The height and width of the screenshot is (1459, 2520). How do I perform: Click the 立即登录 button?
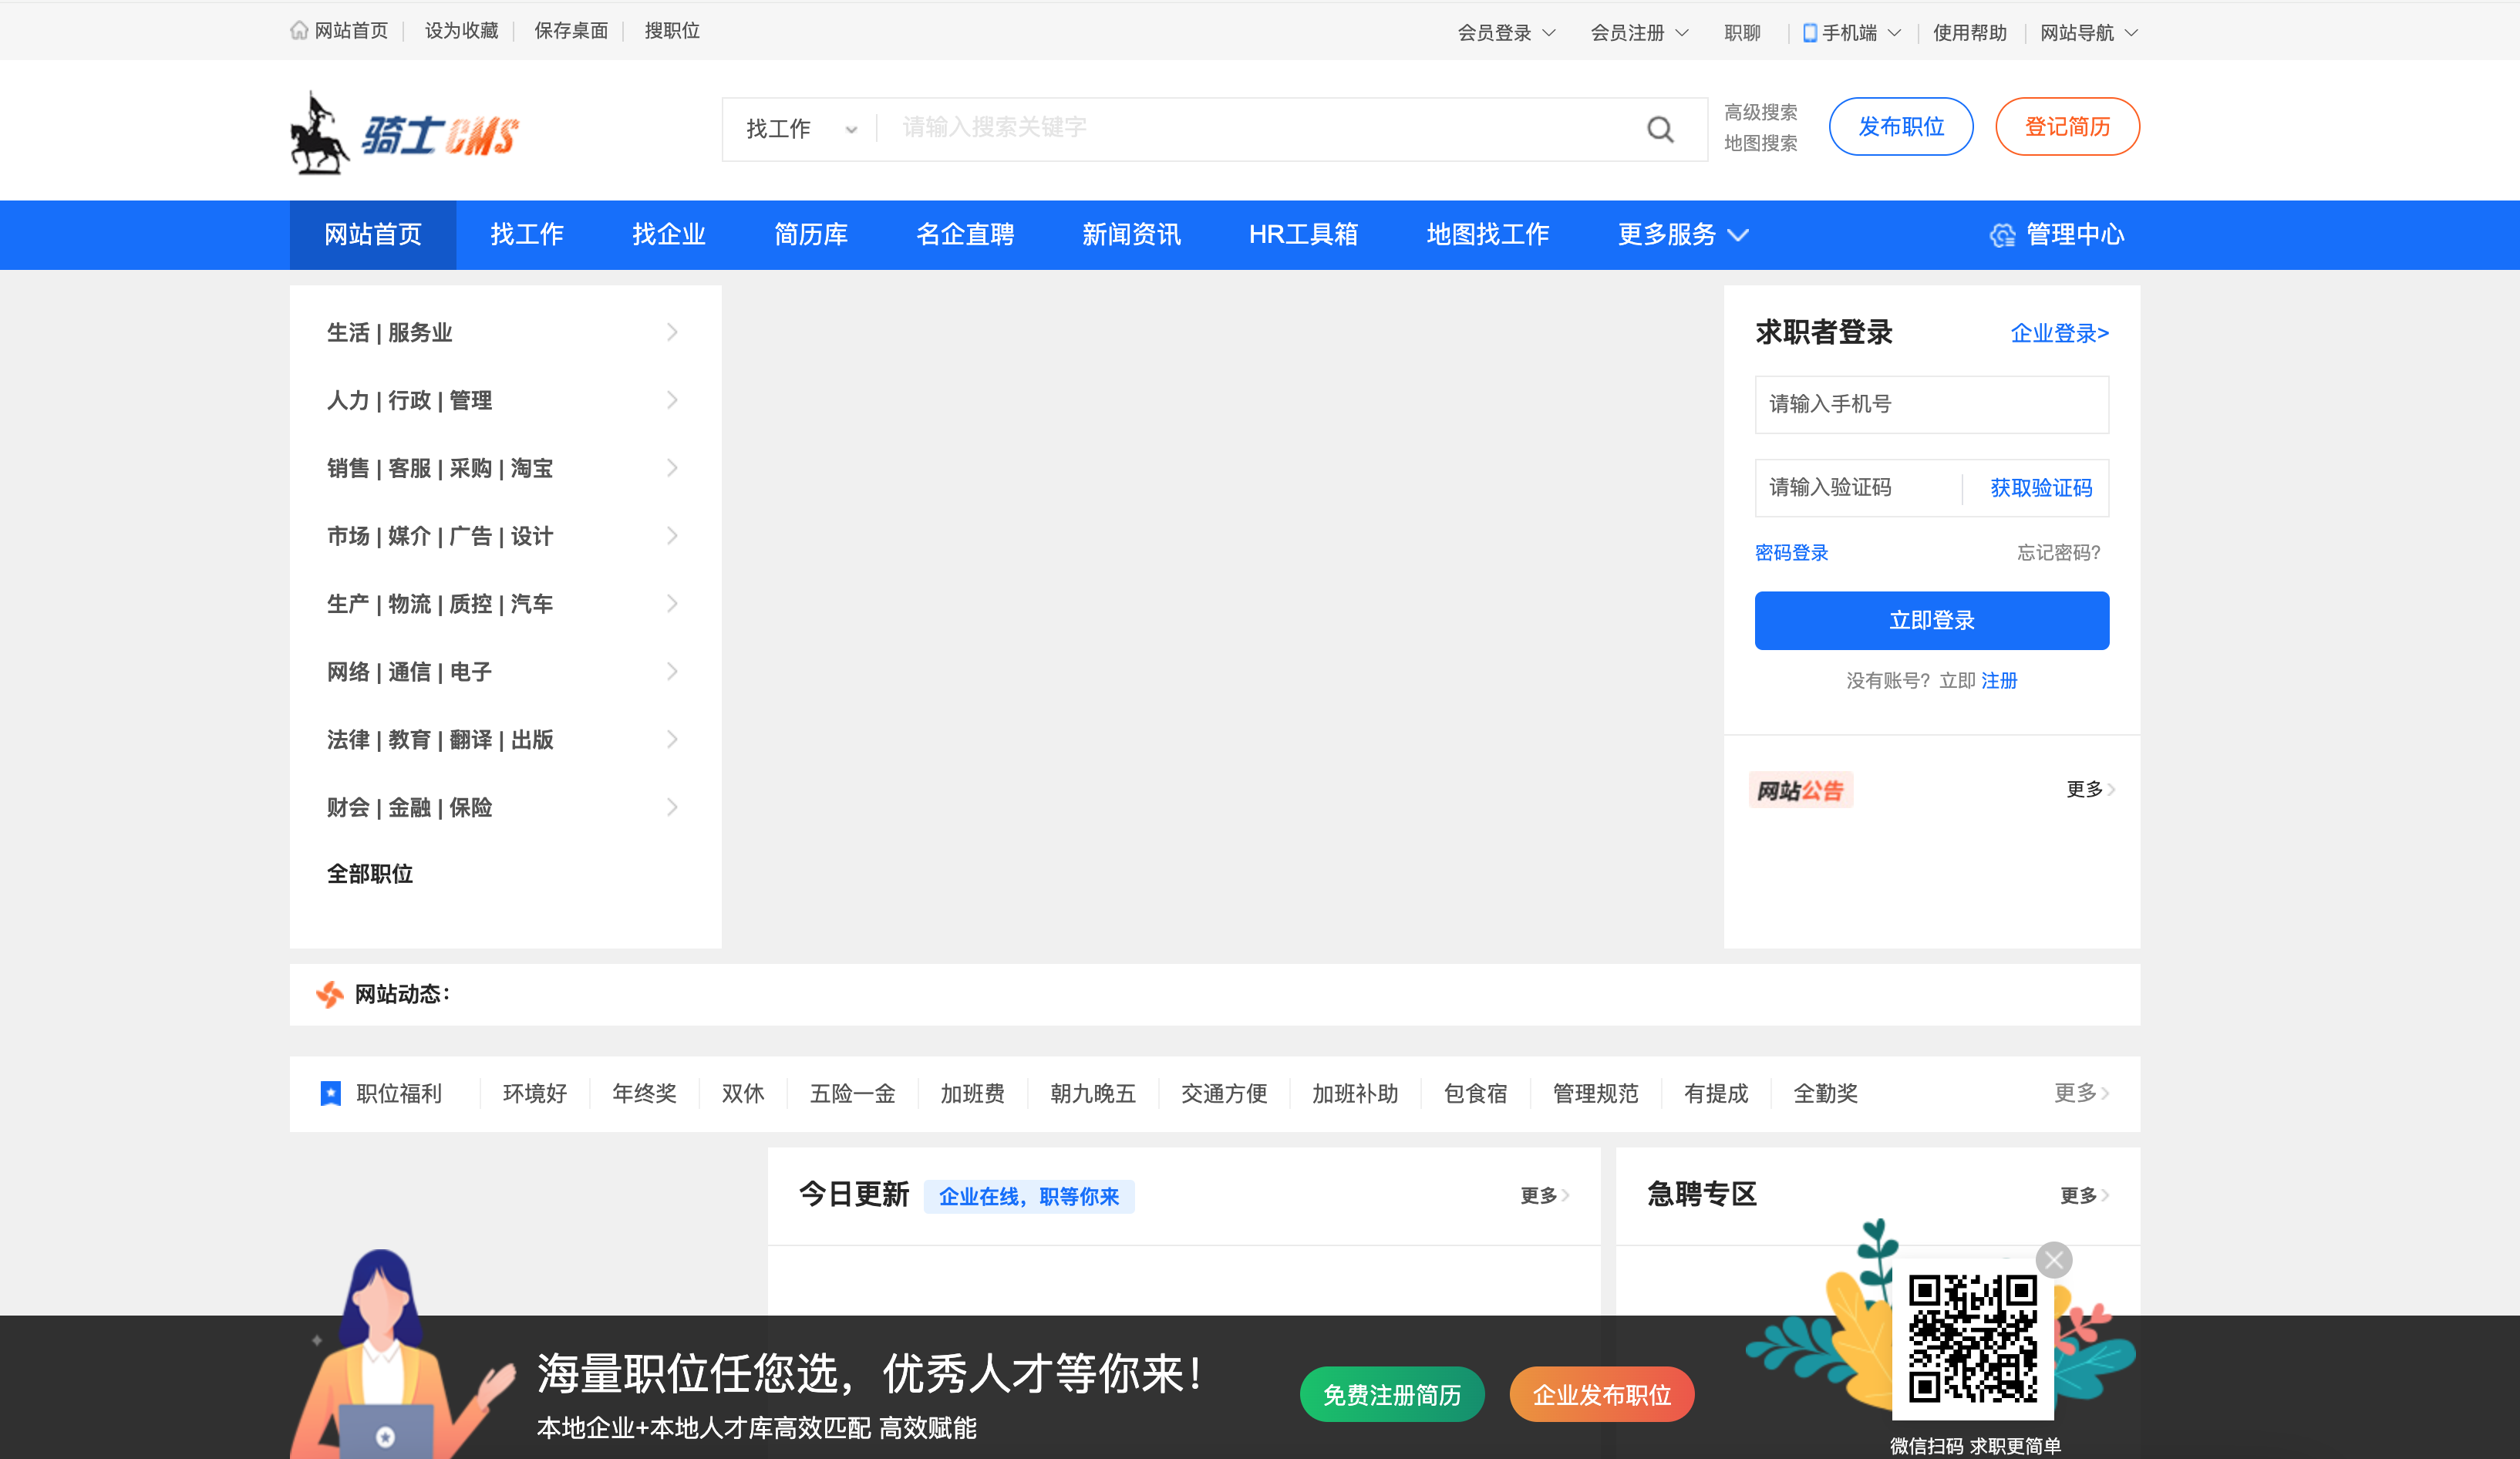(x=1931, y=620)
